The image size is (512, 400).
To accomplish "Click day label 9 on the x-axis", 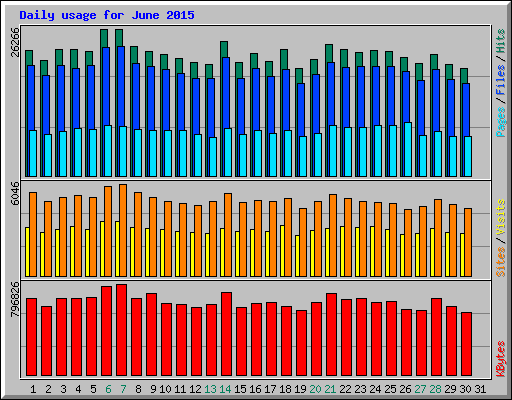I will tap(153, 389).
